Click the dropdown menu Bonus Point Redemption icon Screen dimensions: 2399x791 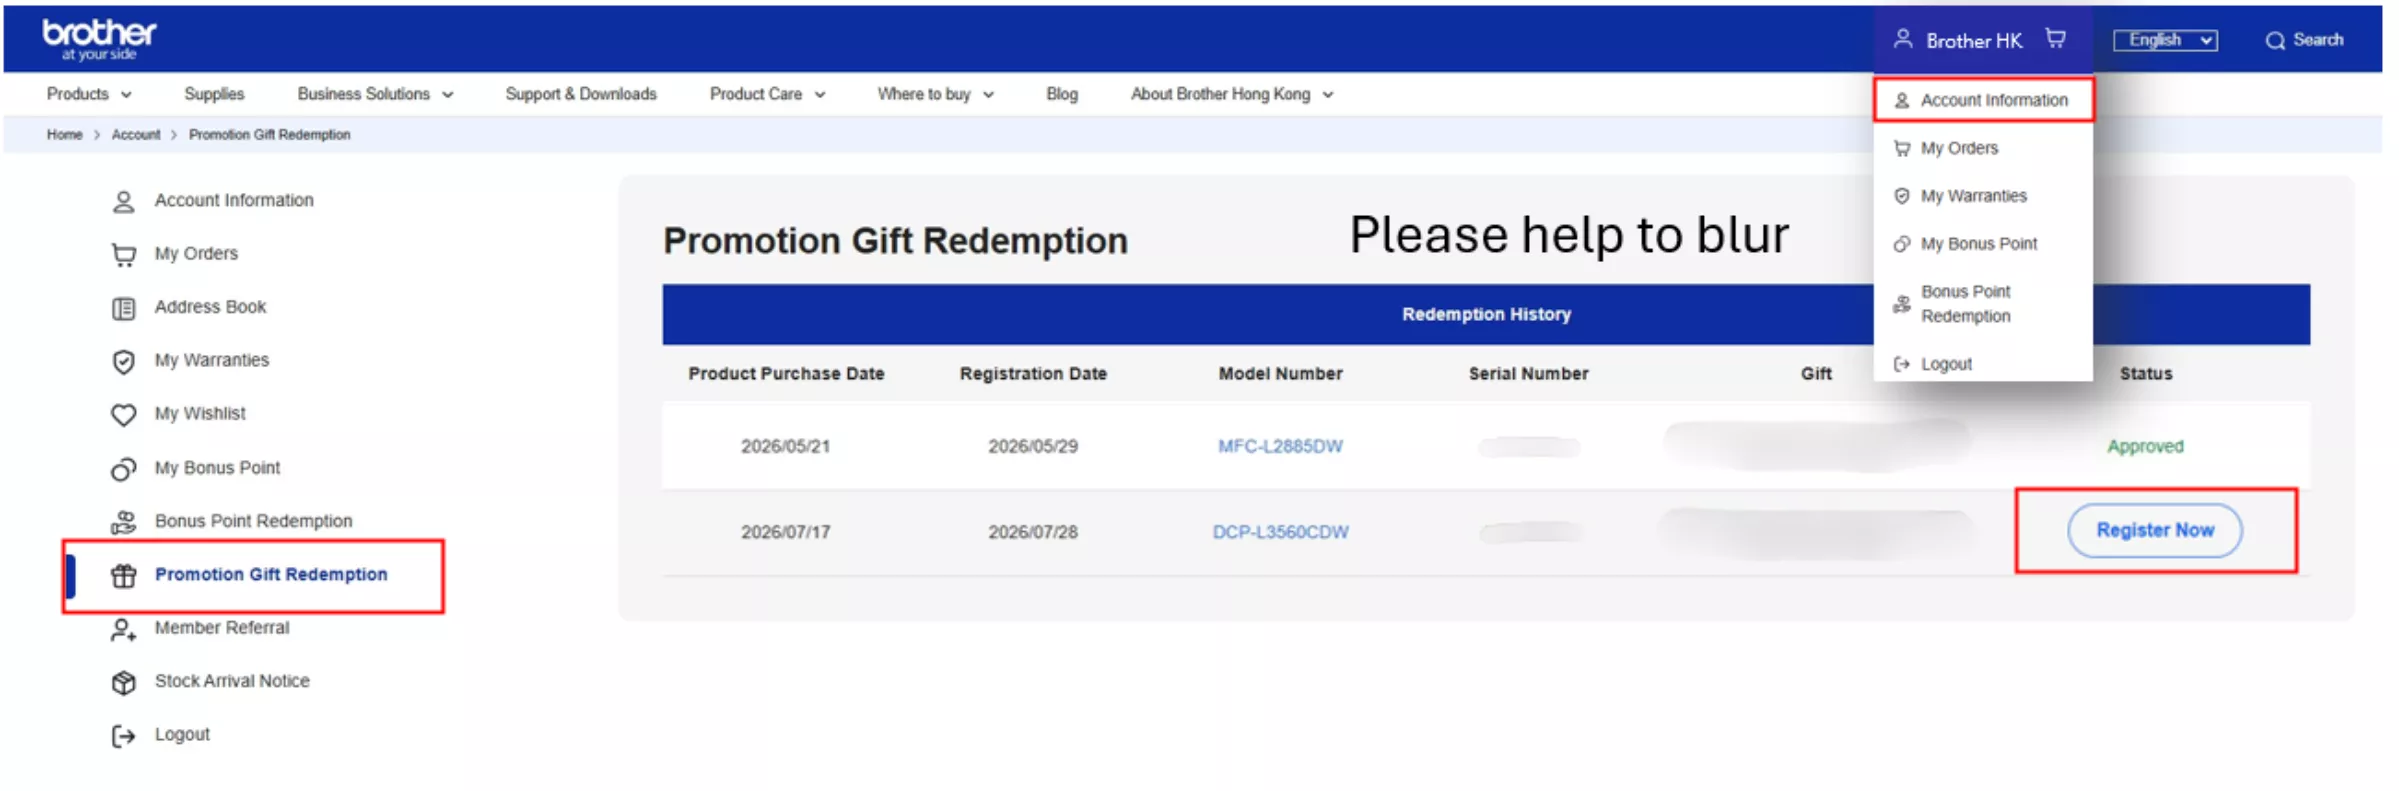[1901, 304]
